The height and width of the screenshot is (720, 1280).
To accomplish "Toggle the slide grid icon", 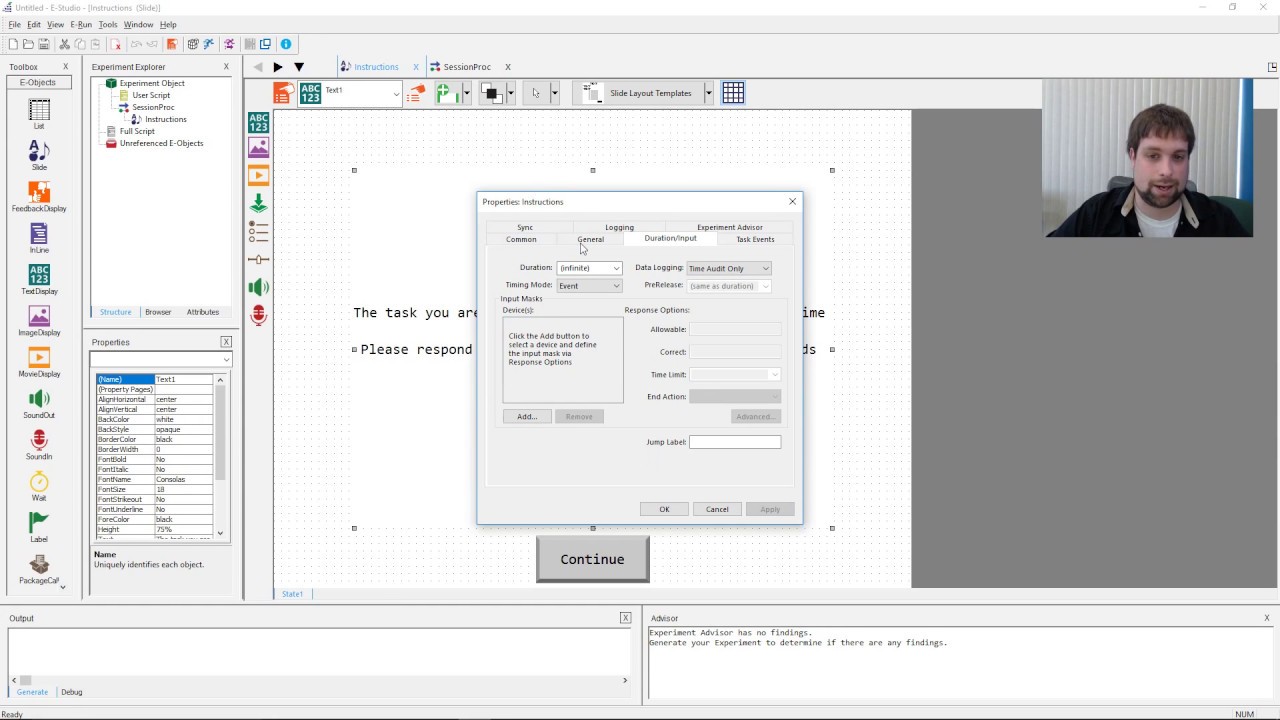I will coord(733,93).
